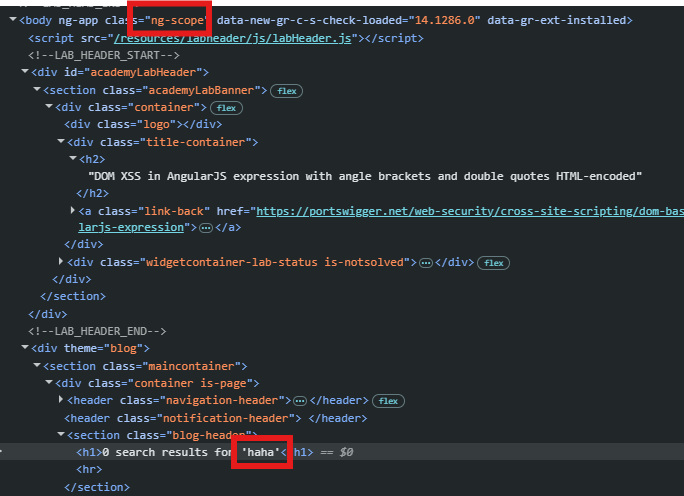Click flex badge on navigation-header
The image size is (684, 496).
pos(388,401)
